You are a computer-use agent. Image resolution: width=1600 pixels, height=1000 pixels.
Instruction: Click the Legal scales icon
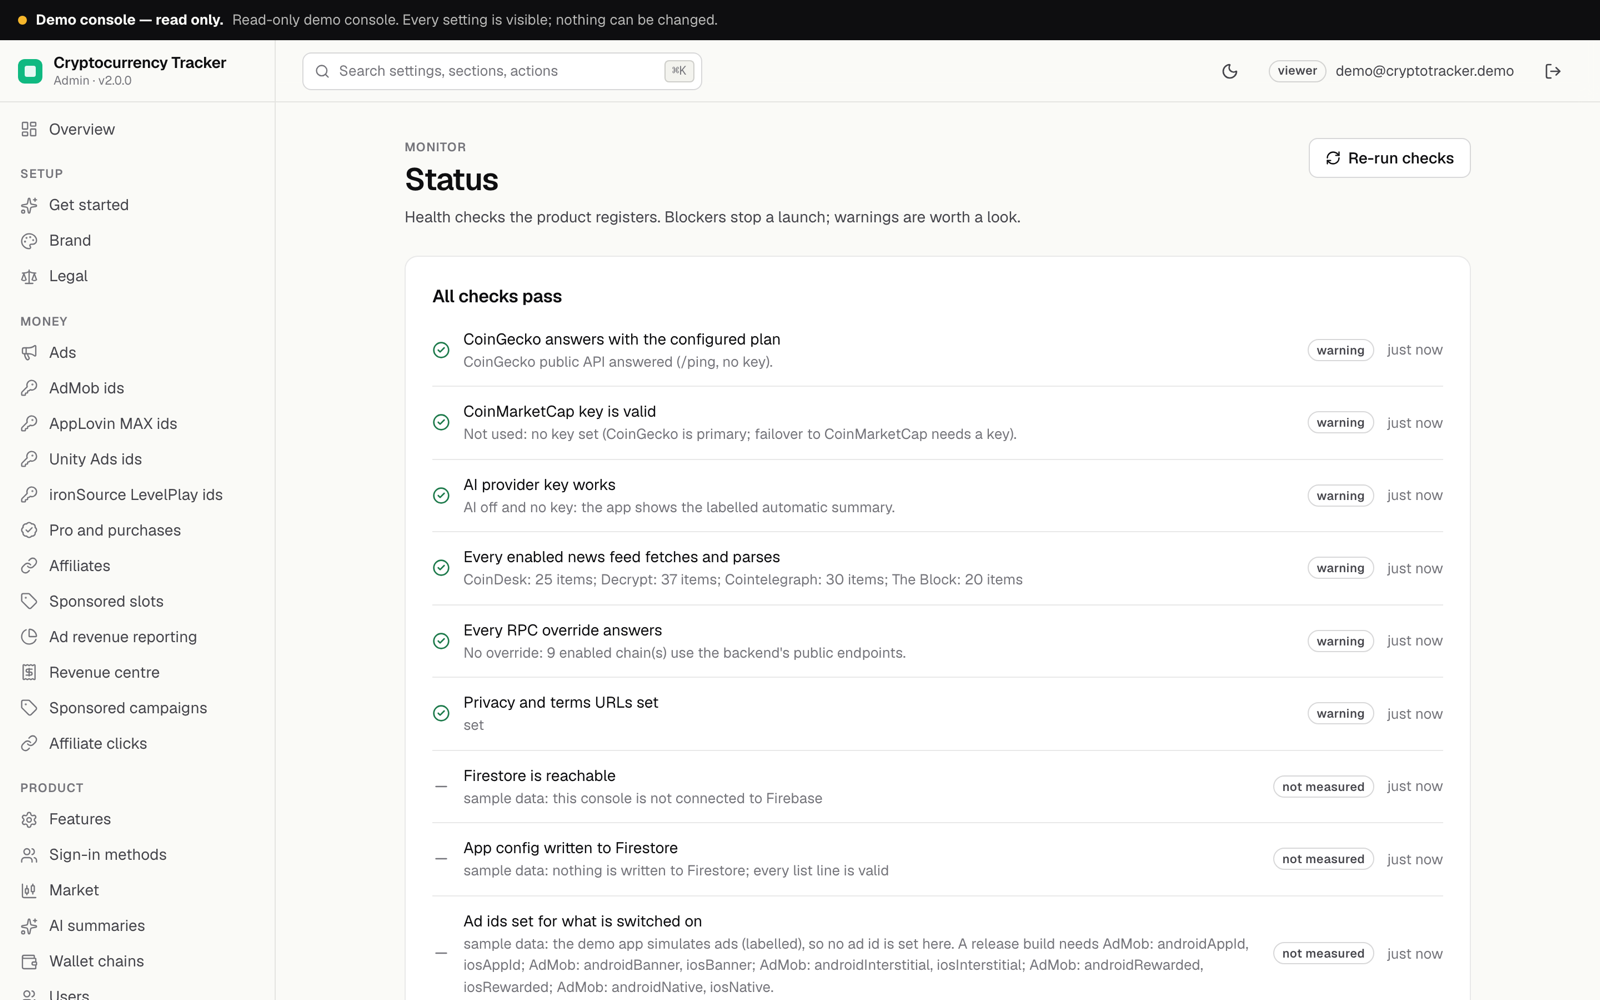point(29,276)
